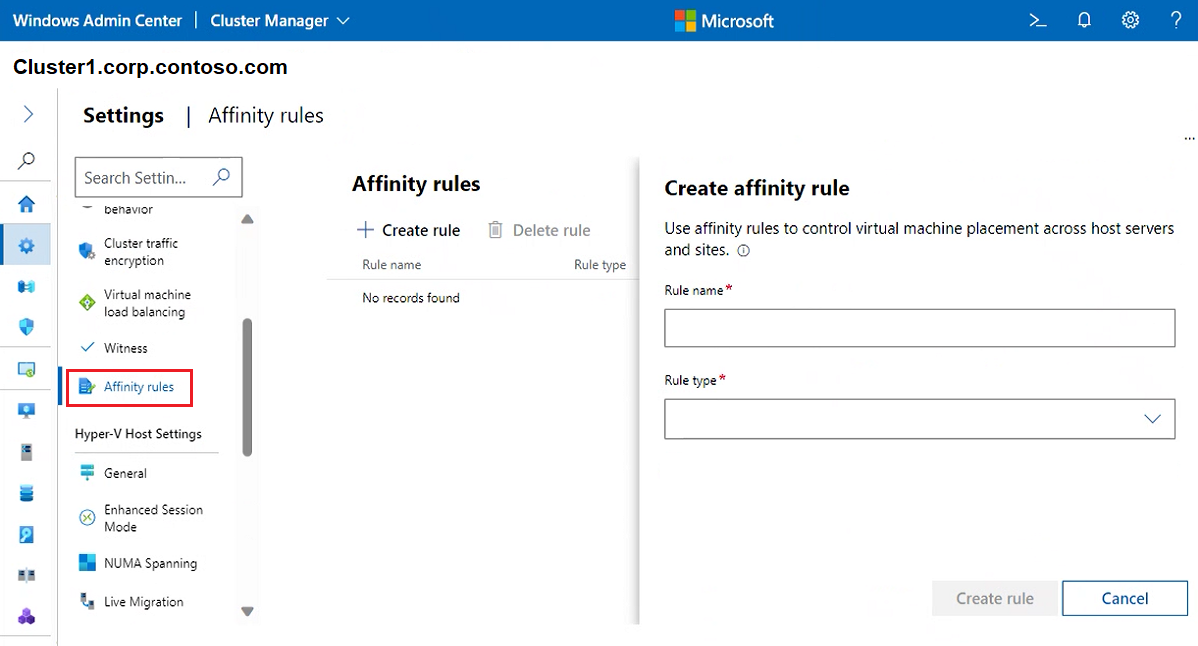Click the Microsoft logo

point(724,20)
